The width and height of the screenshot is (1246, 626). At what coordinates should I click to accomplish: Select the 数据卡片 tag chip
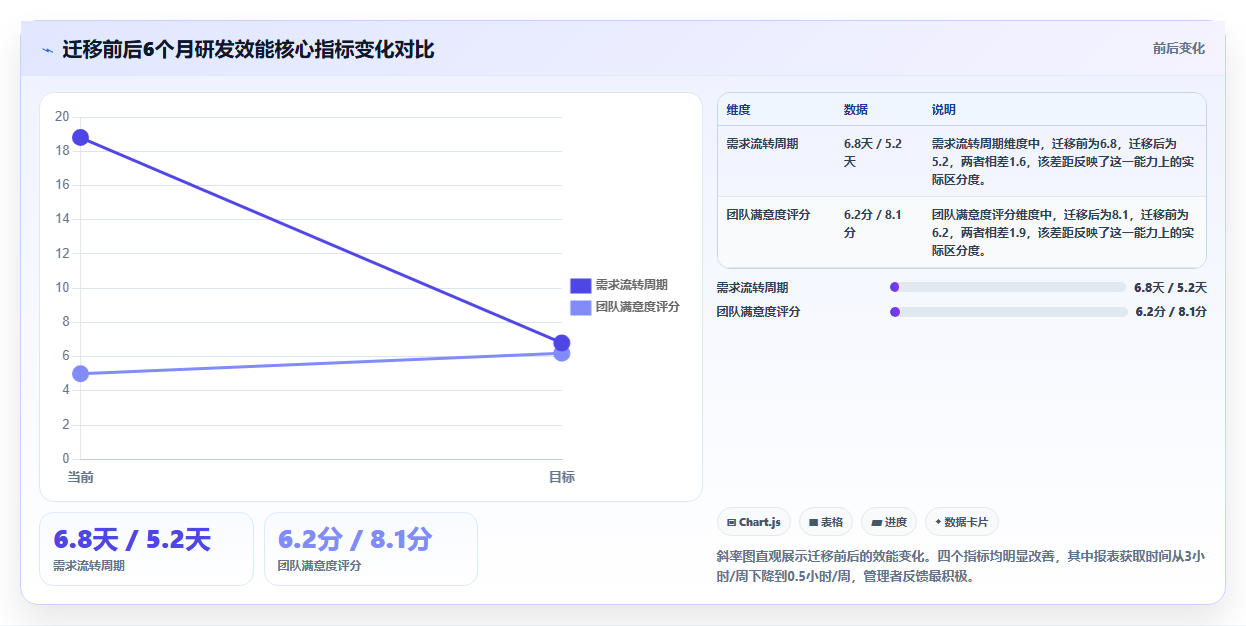point(962,522)
